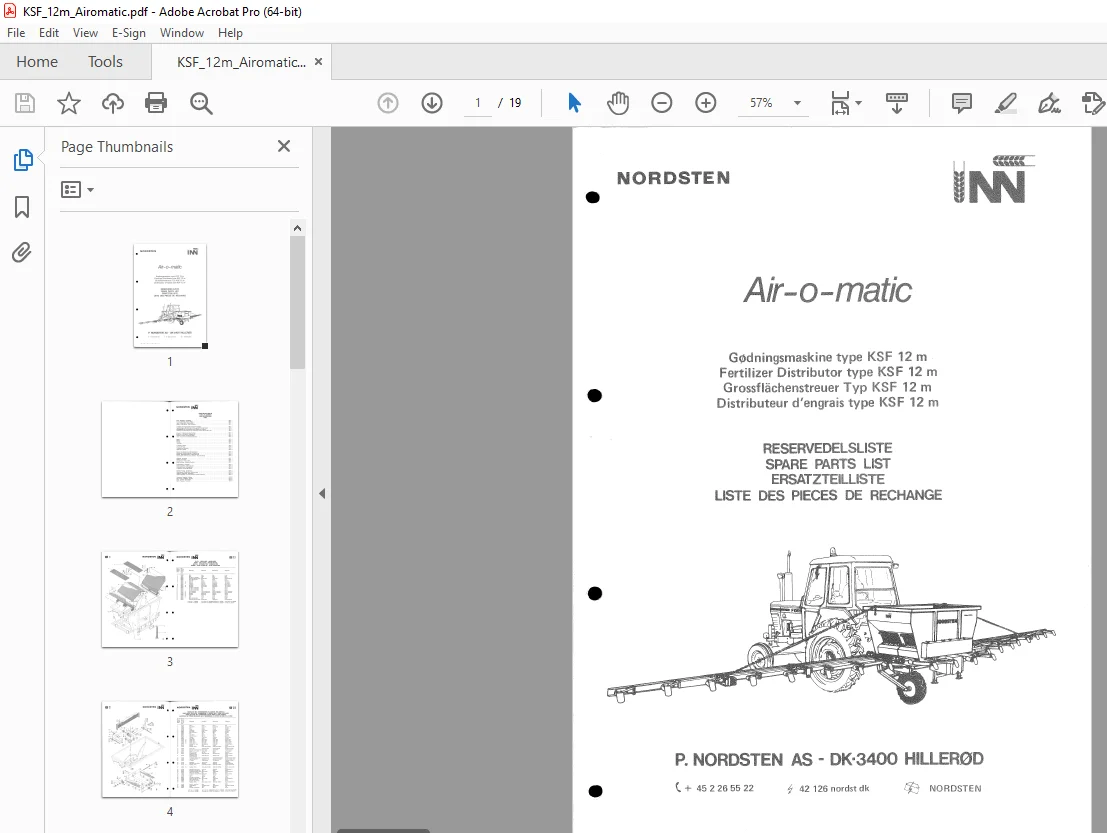Click the SPARE PARTS LIST text
1107x833 pixels.
[827, 464]
